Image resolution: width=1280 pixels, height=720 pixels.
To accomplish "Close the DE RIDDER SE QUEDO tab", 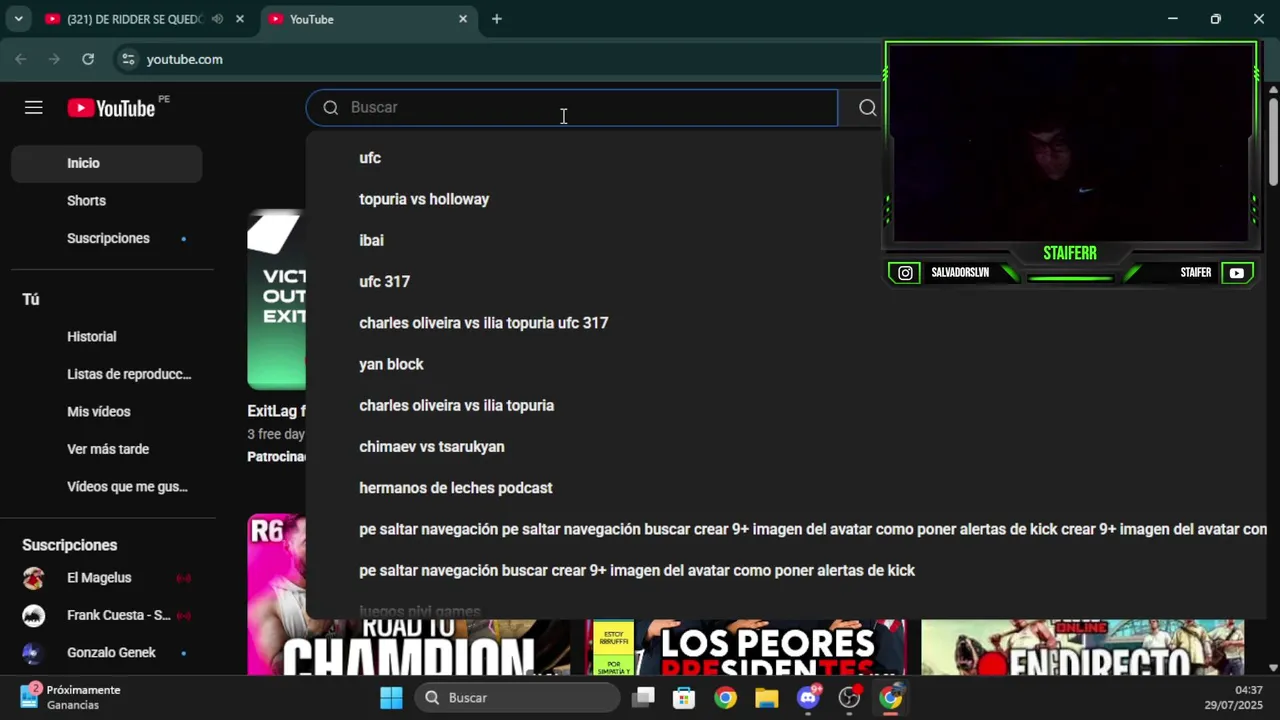I will pos(240,19).
